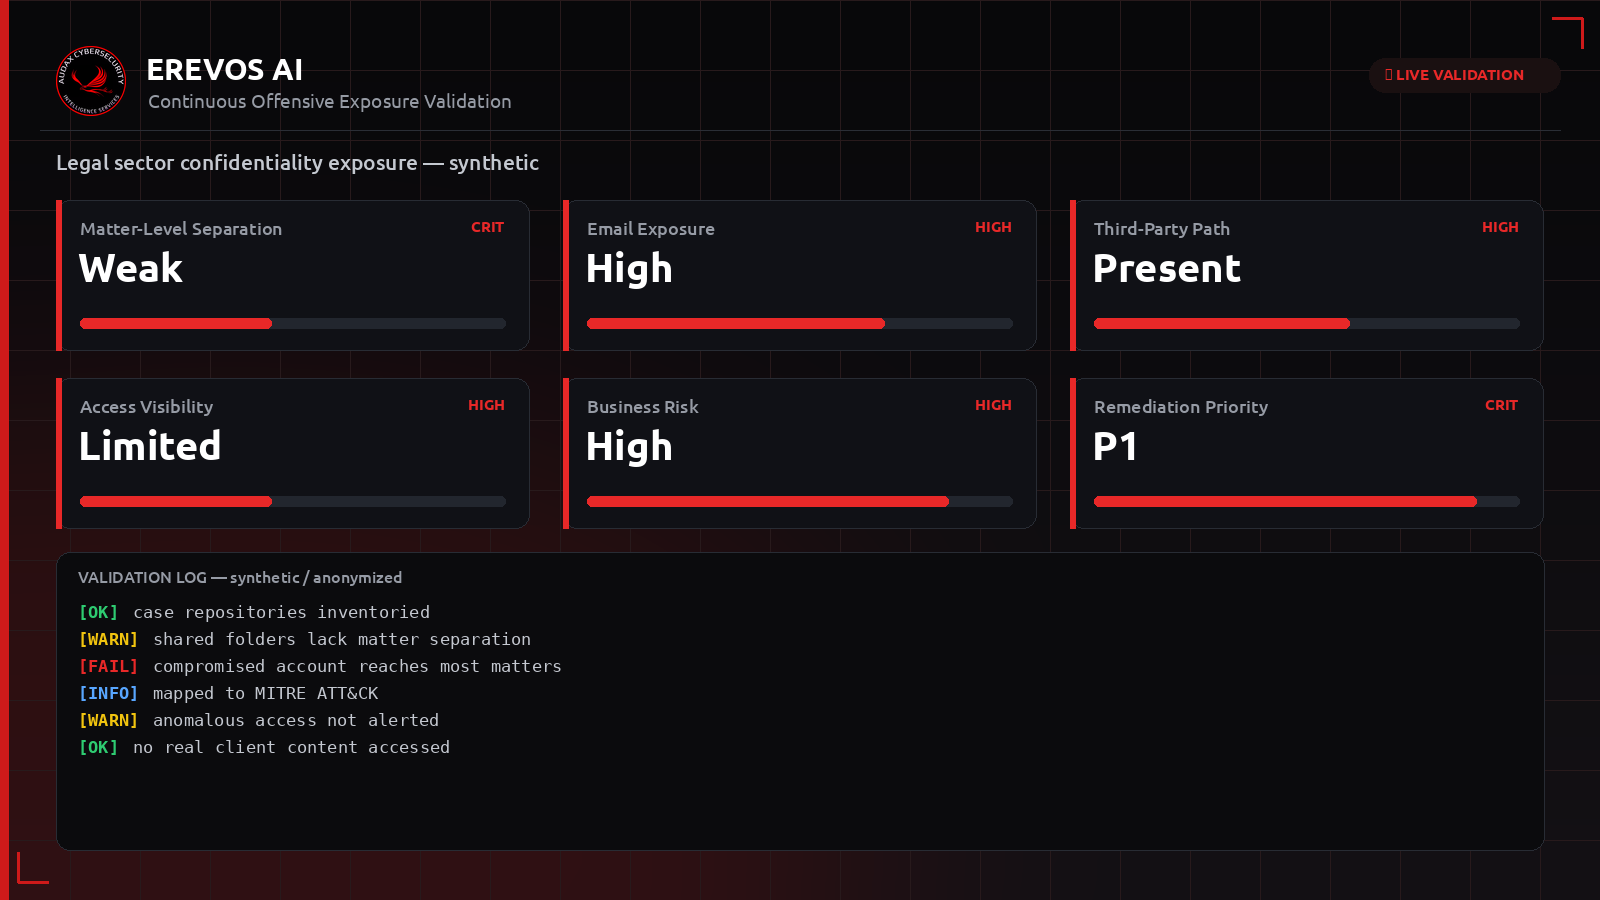This screenshot has height=900, width=1600.
Task: Click the Audax Cybersecurity logo
Action: [91, 81]
